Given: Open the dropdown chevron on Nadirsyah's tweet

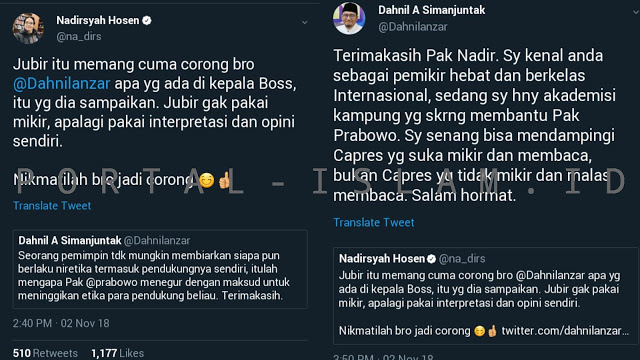Looking at the screenshot, I should point(304,22).
